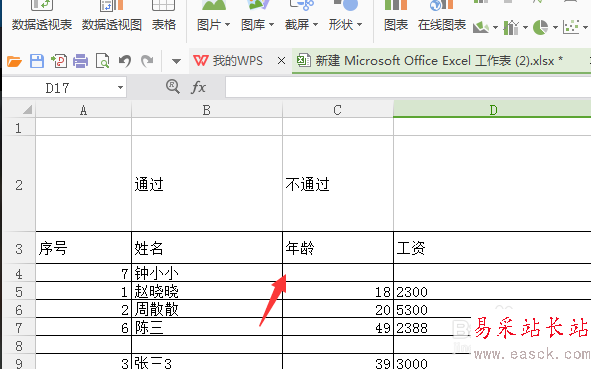Click the salary cell 2300

[x=492, y=291]
